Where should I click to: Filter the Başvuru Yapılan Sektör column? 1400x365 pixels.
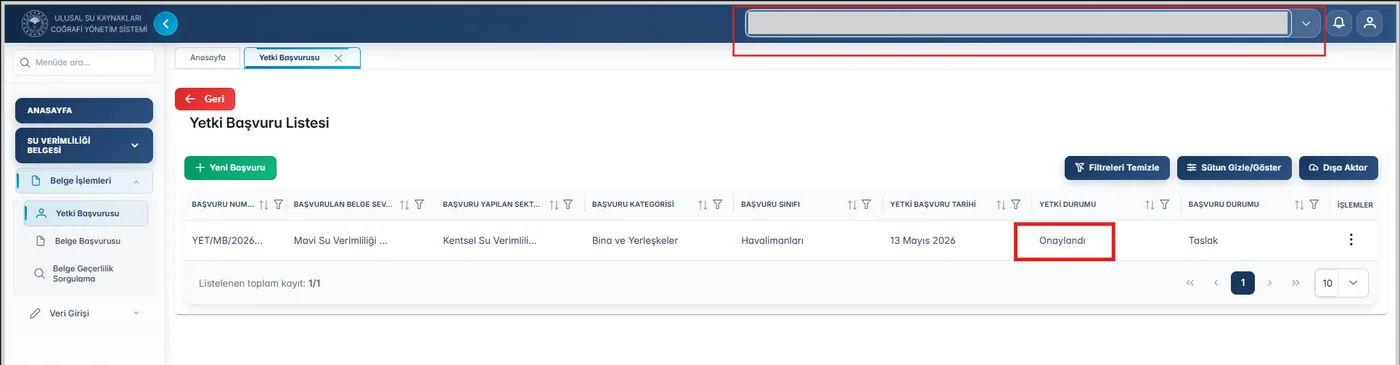568,204
